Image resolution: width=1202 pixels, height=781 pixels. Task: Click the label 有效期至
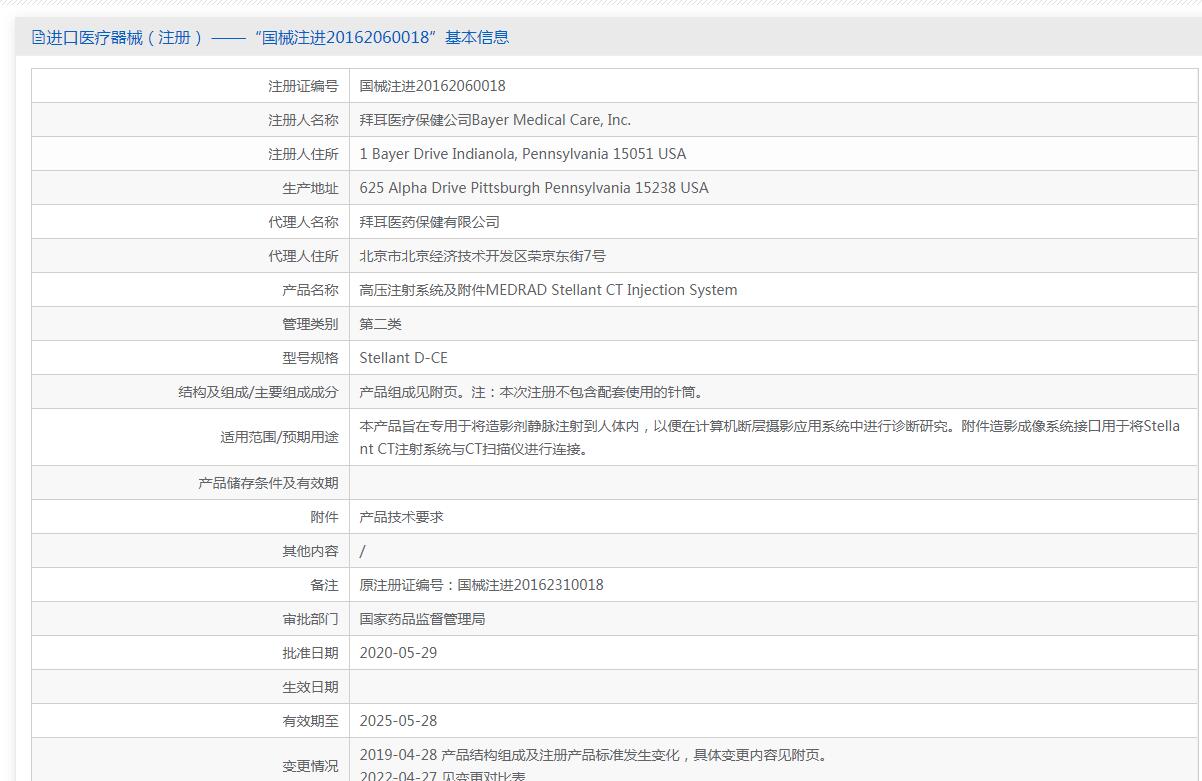(310, 721)
